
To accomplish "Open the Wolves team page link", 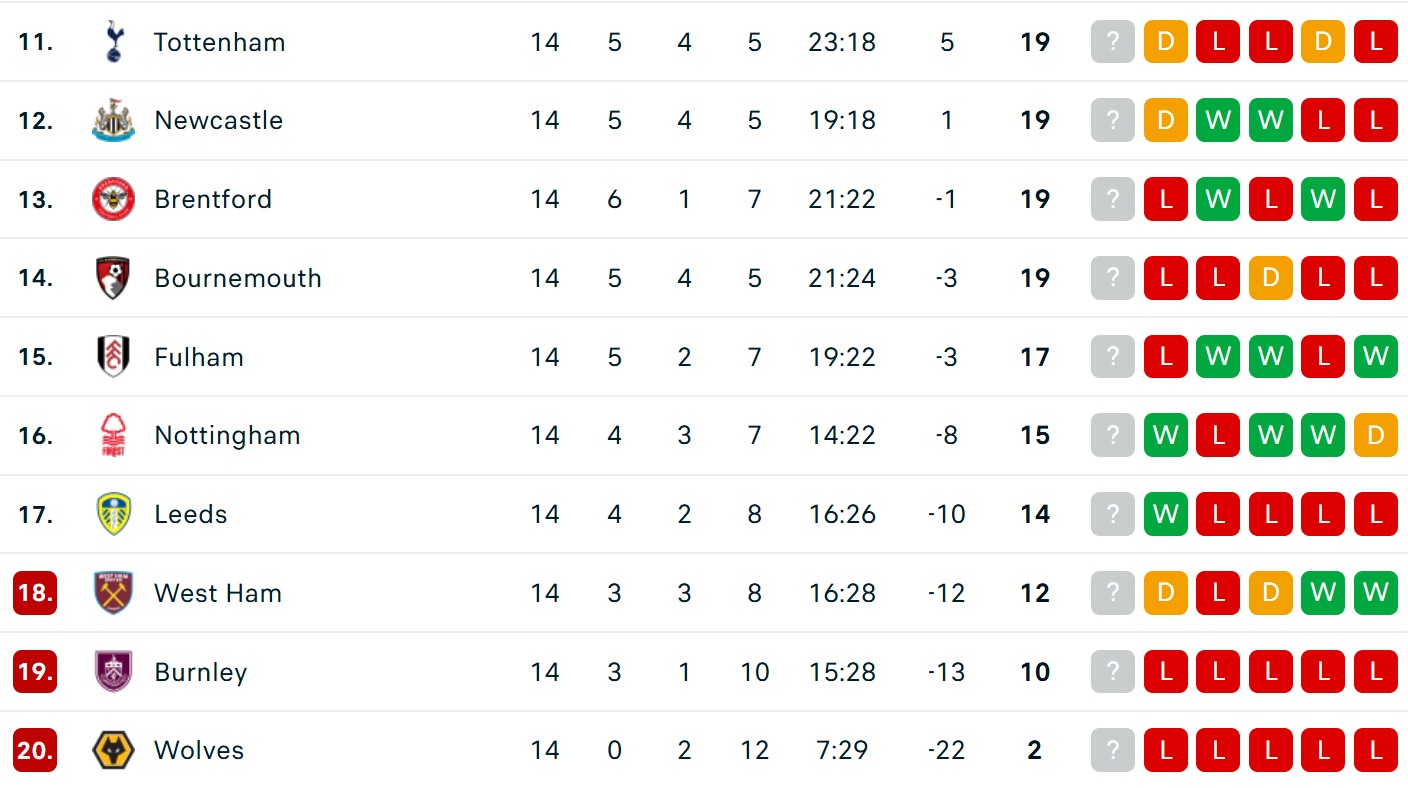I will coord(199,750).
